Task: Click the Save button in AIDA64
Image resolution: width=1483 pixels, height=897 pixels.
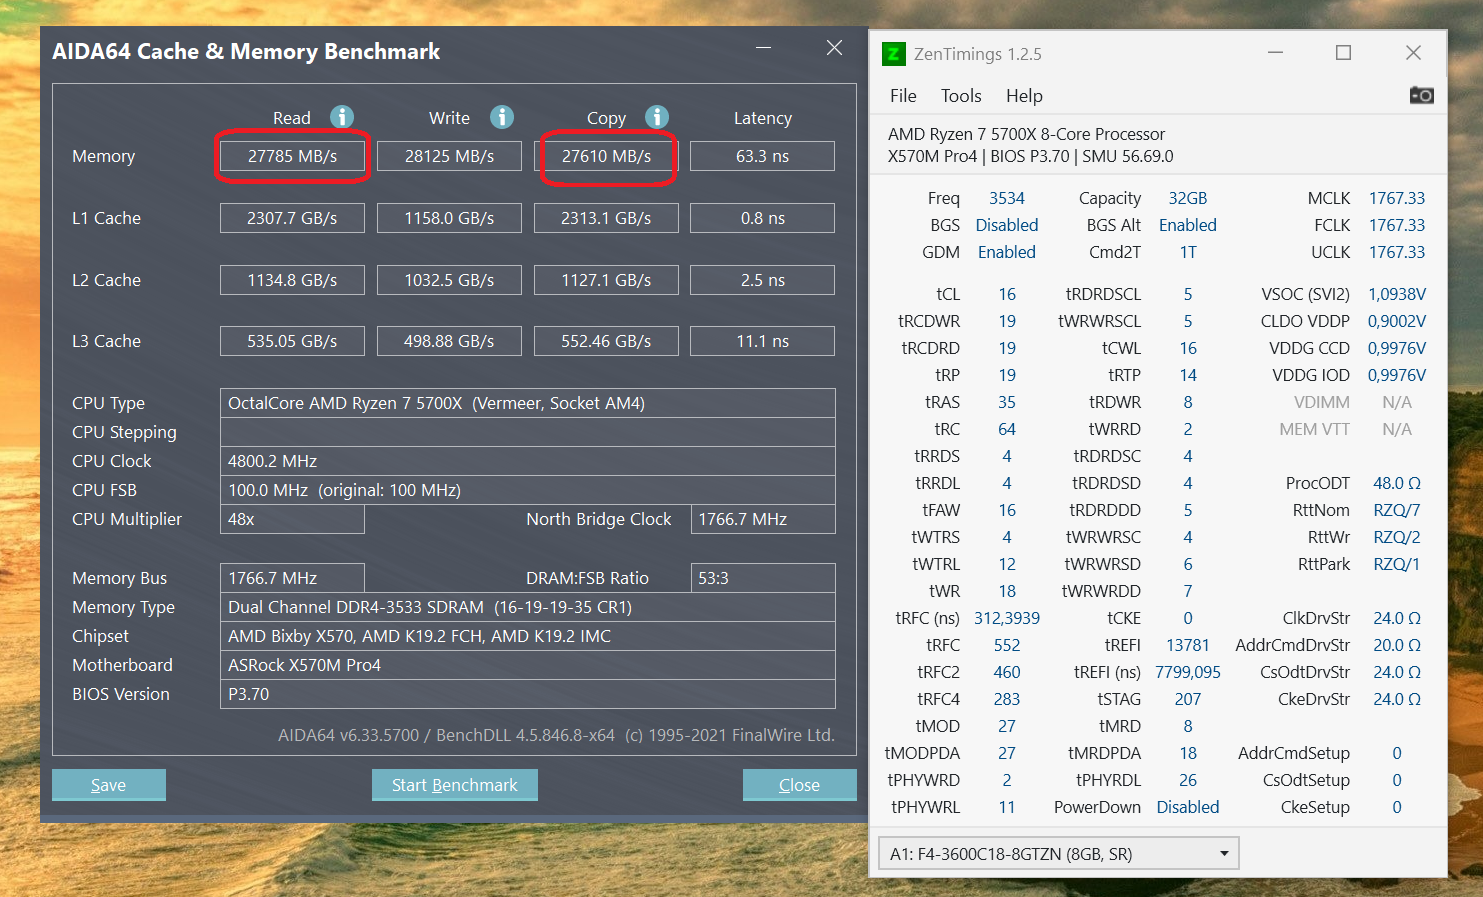Action: [x=109, y=785]
